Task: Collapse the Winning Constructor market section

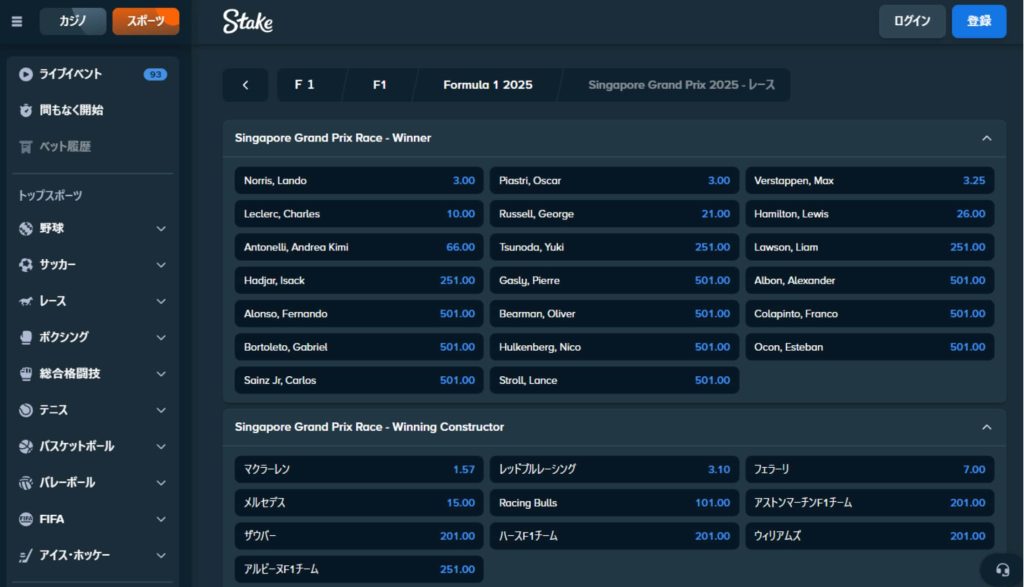Action: (987, 427)
